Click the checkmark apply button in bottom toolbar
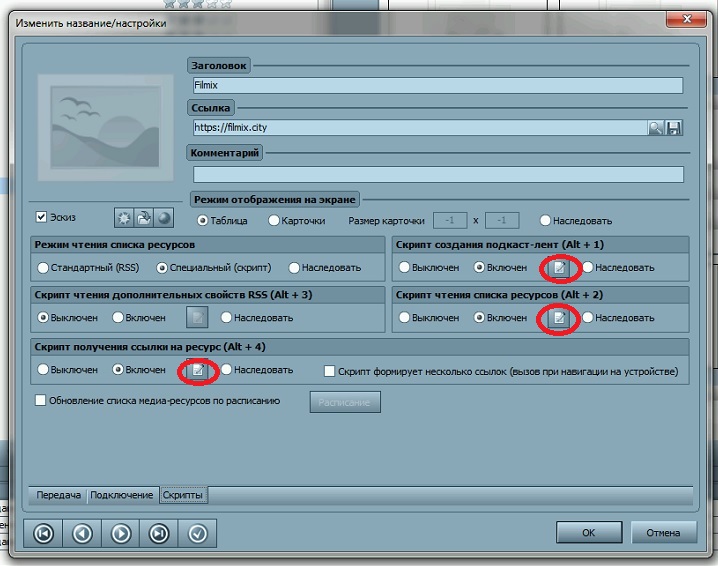The image size is (718, 566). click(x=197, y=533)
